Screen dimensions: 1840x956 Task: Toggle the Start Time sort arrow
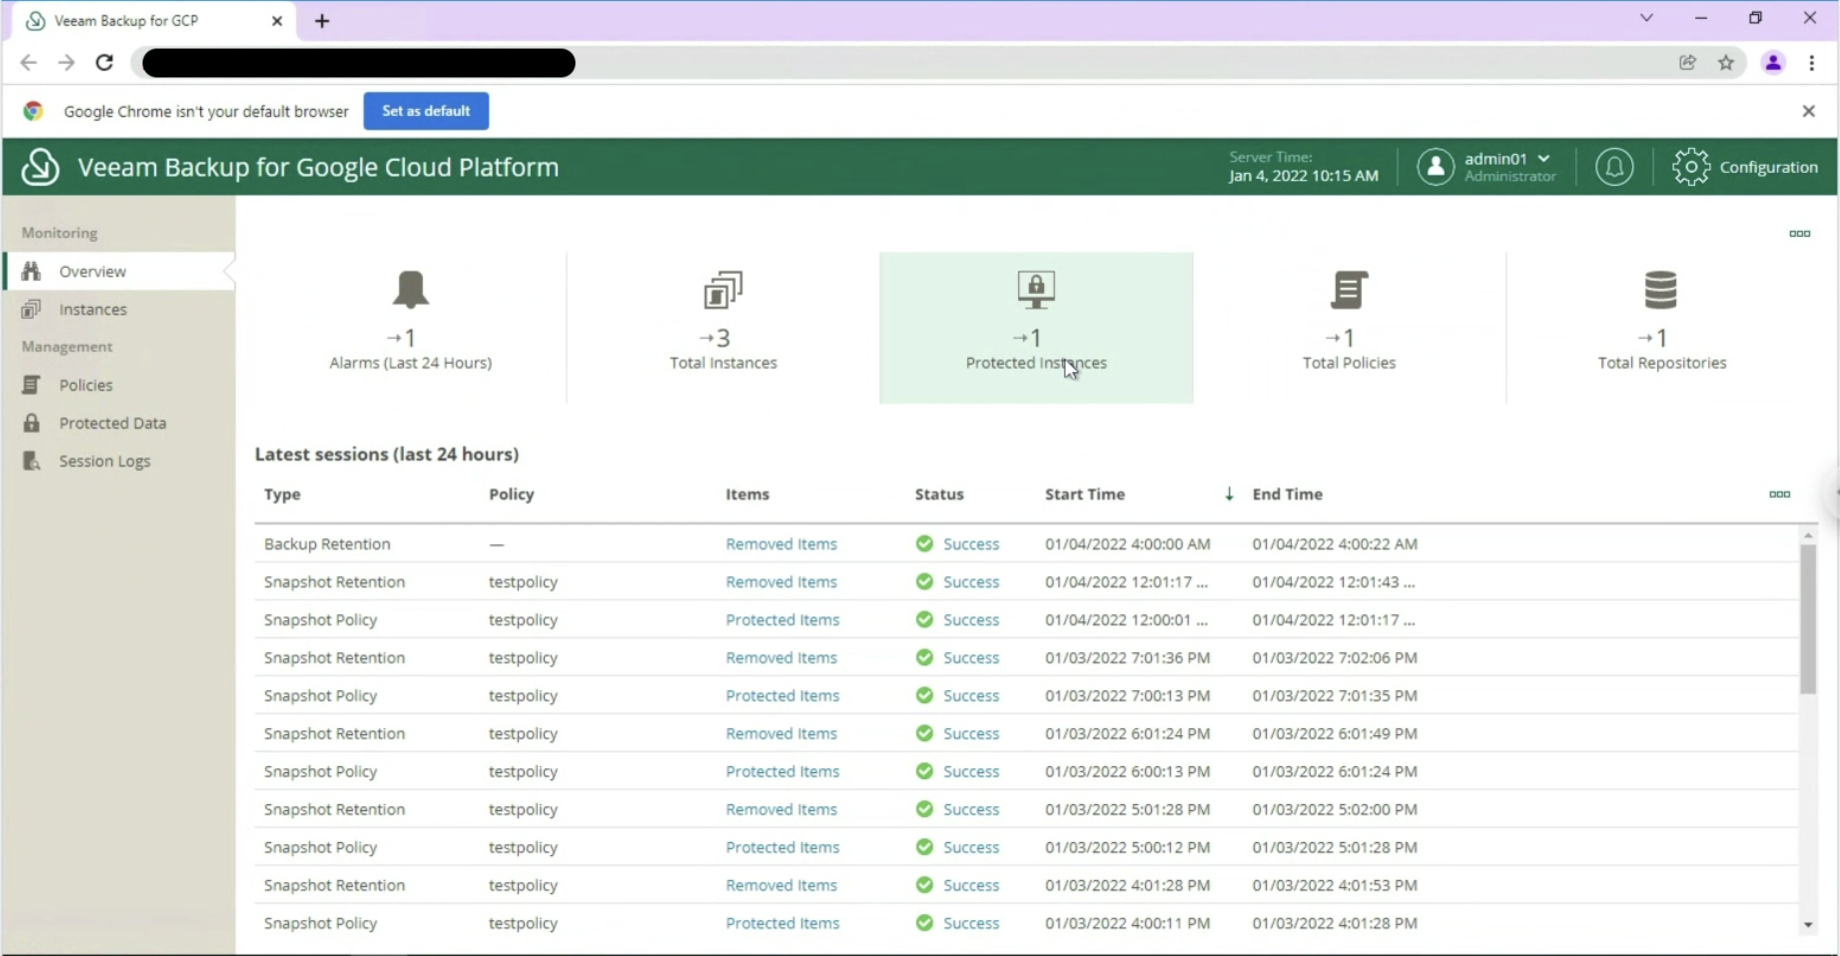pyautogui.click(x=1229, y=494)
